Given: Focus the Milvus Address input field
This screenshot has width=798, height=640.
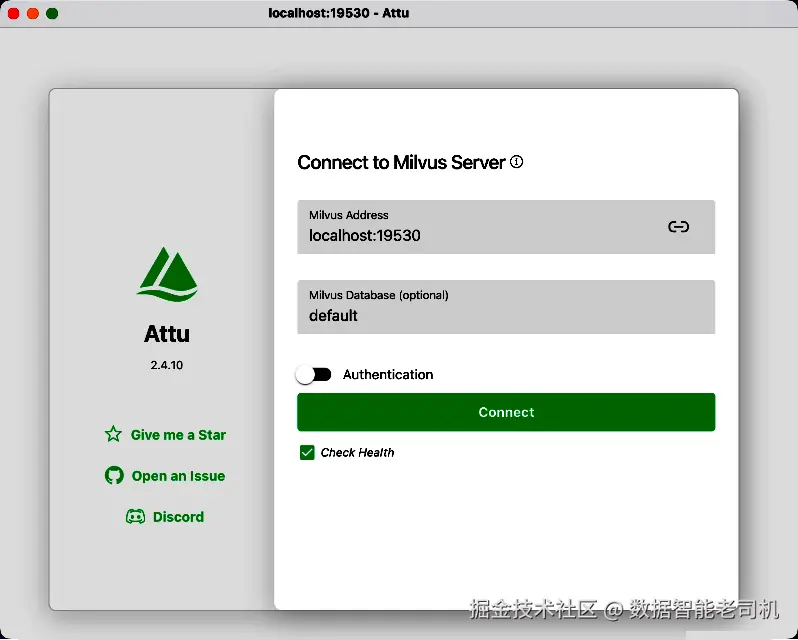Looking at the screenshot, I should coord(506,227).
